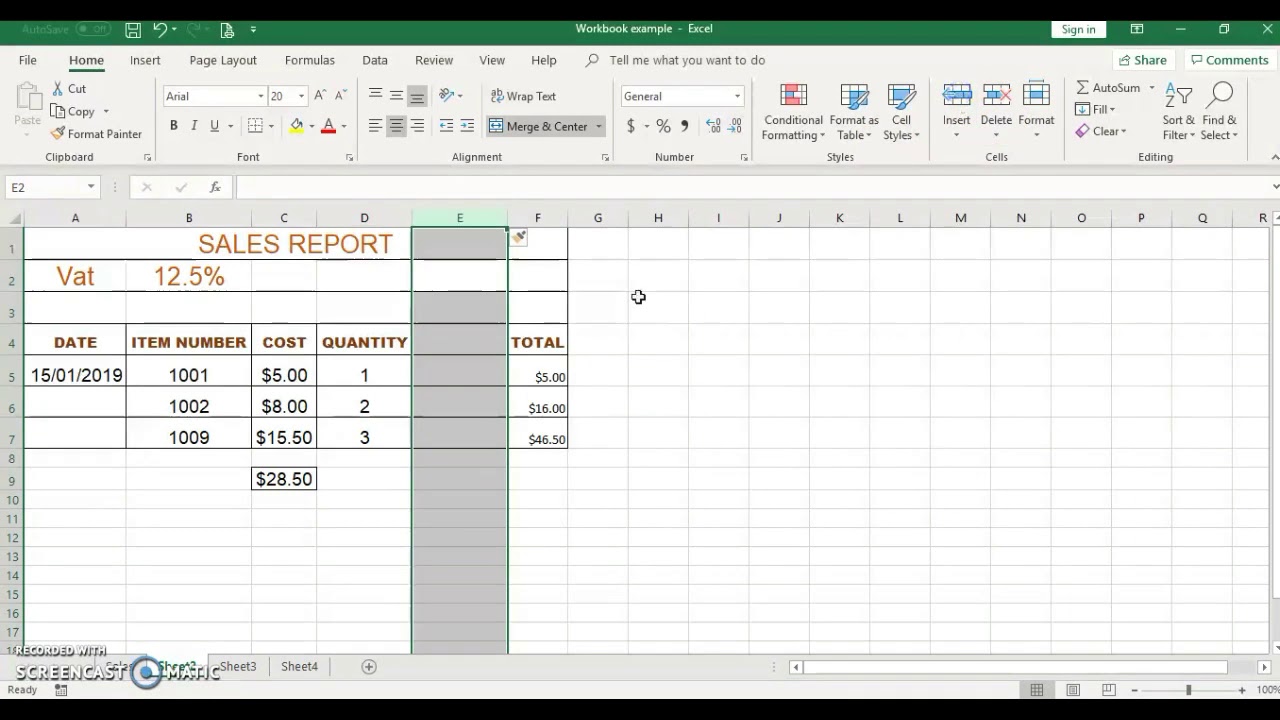Image resolution: width=1280 pixels, height=720 pixels.
Task: Switch to Page Layout view in status bar
Action: tap(1073, 690)
